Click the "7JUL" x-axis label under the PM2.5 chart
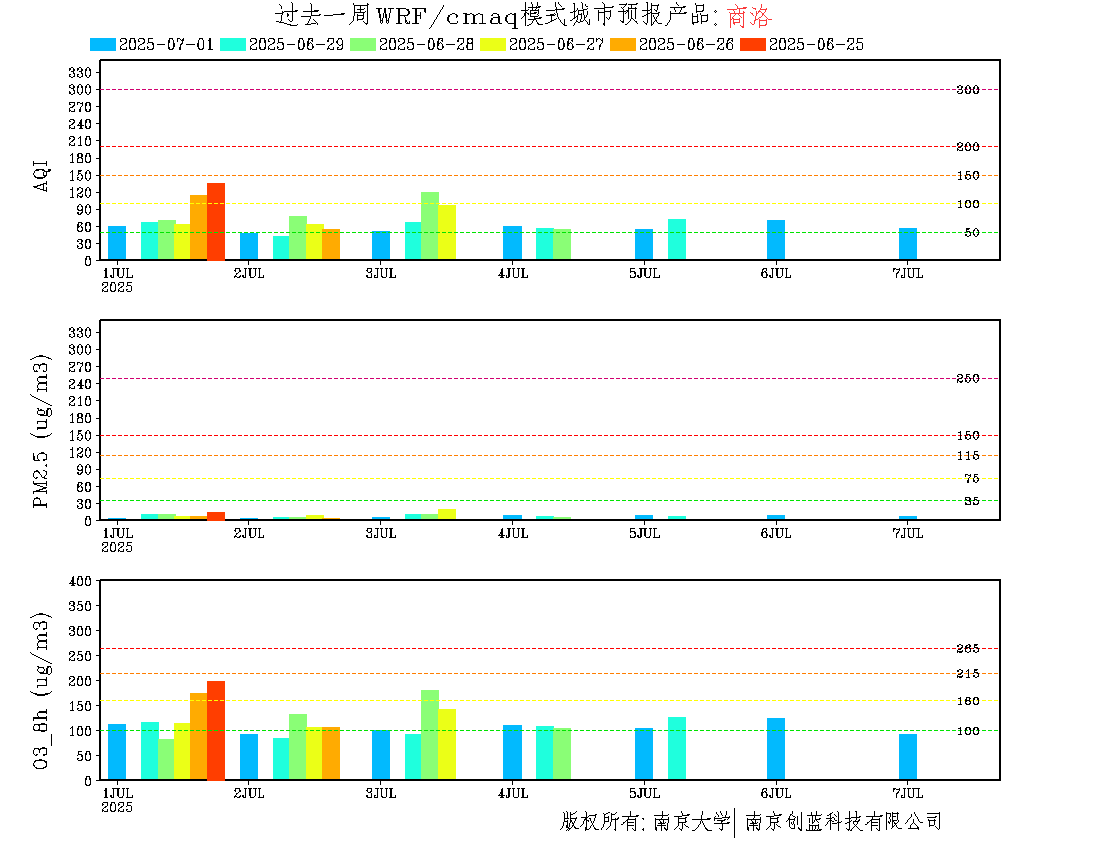 coord(908,534)
